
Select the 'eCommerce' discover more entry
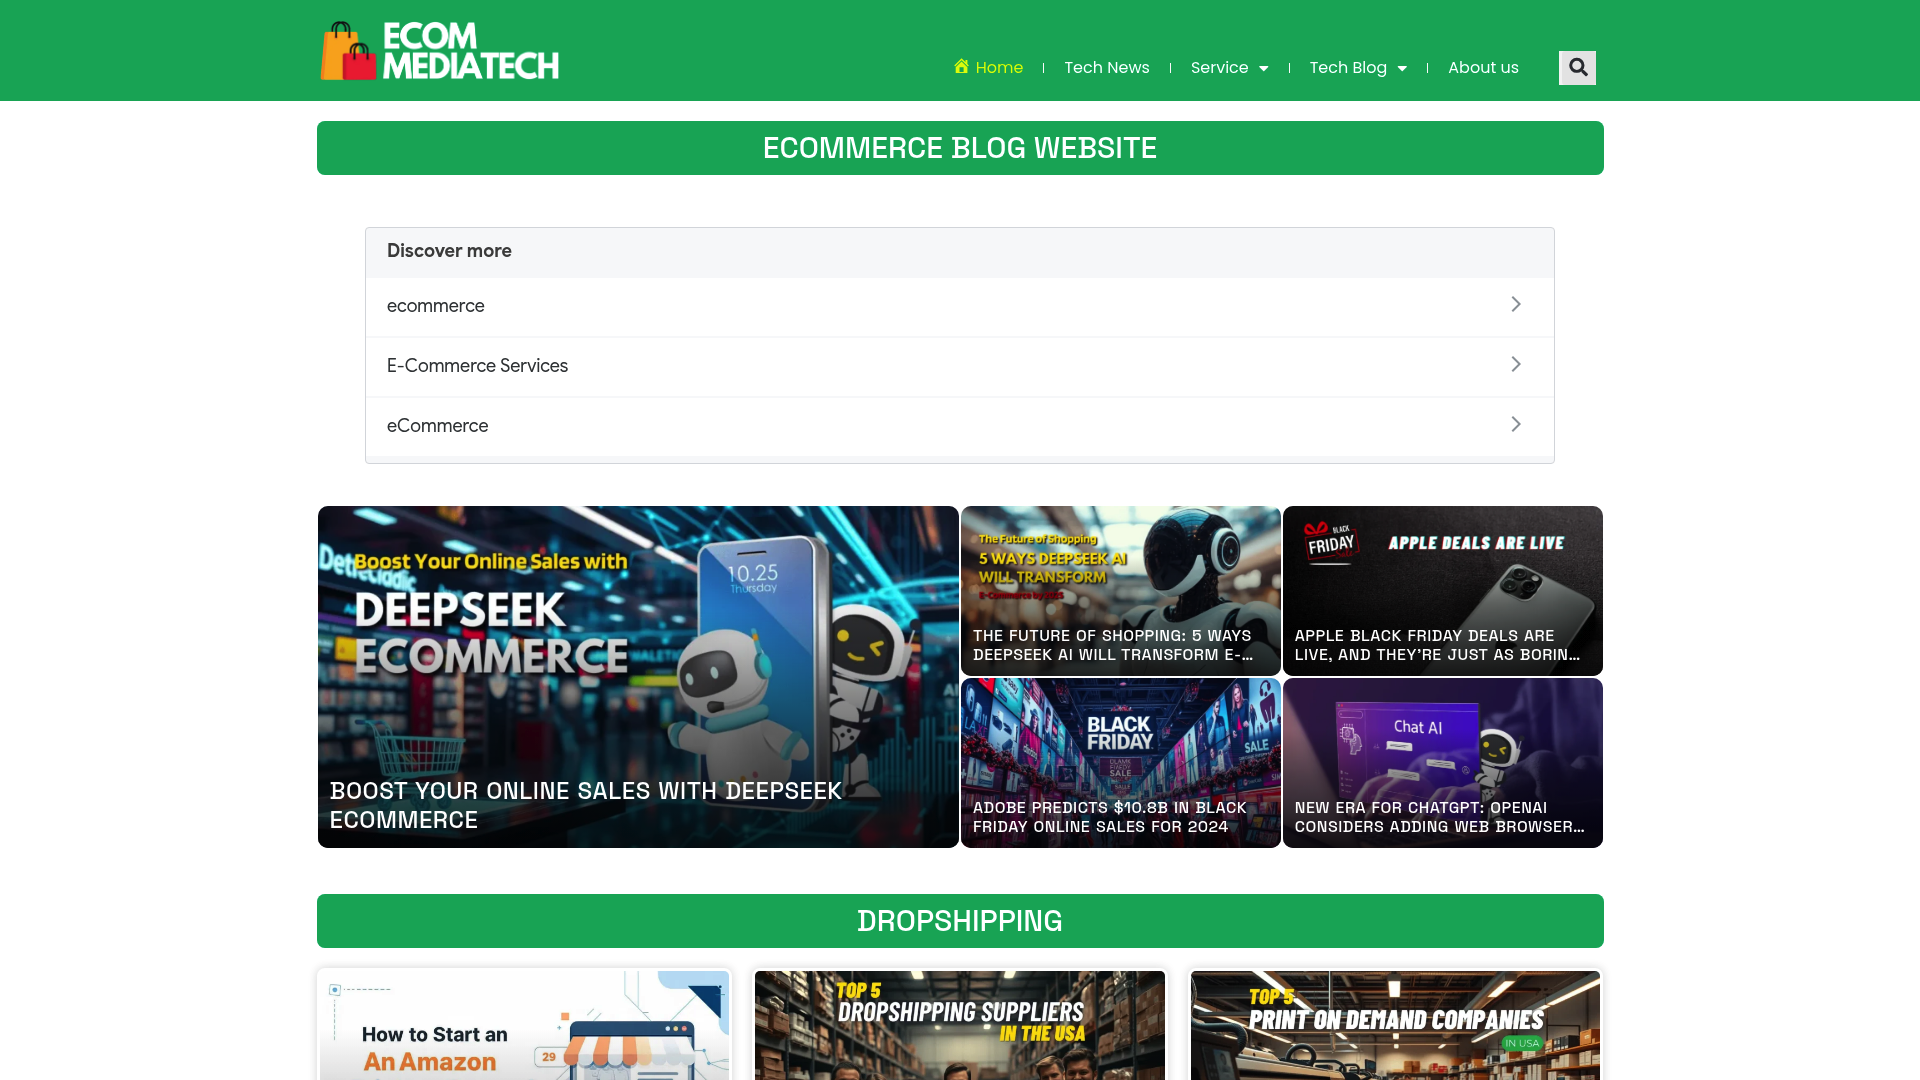tap(960, 426)
